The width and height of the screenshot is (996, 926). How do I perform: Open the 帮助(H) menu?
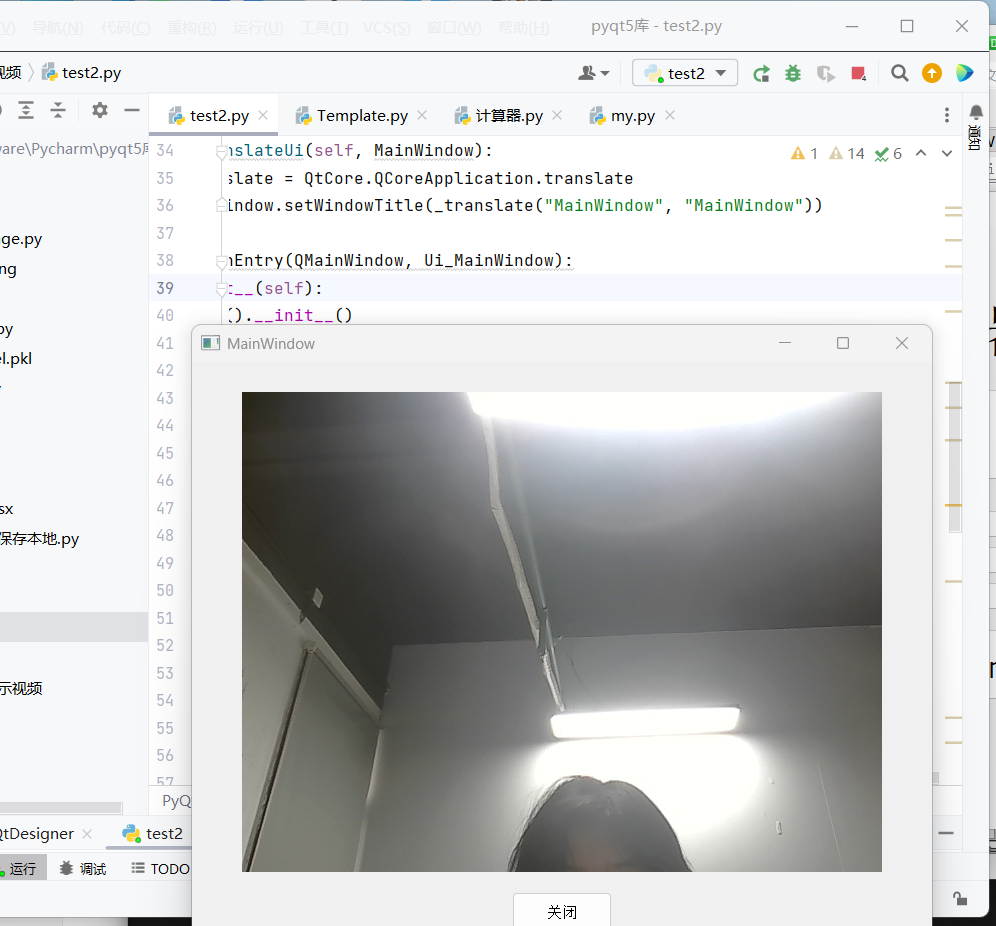coord(523,27)
